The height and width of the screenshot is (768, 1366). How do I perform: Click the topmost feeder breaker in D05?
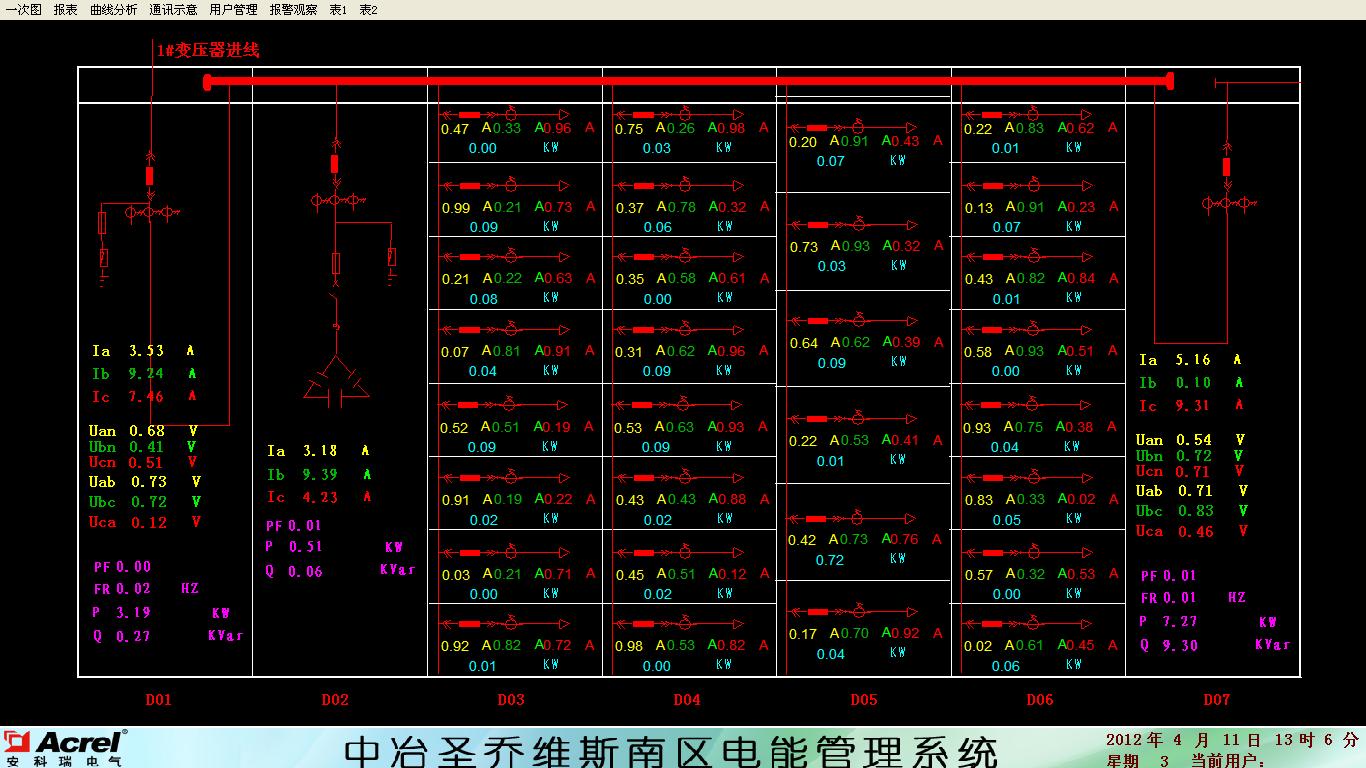pyautogui.click(x=817, y=128)
